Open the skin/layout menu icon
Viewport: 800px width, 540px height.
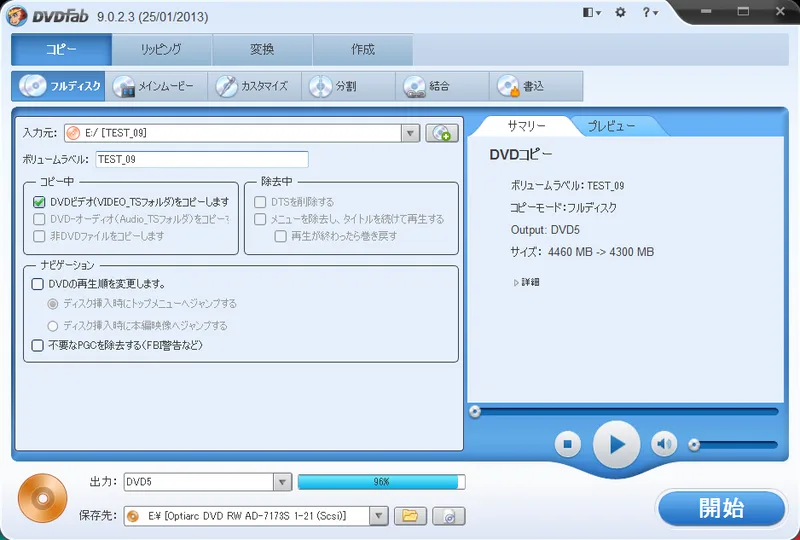(591, 12)
